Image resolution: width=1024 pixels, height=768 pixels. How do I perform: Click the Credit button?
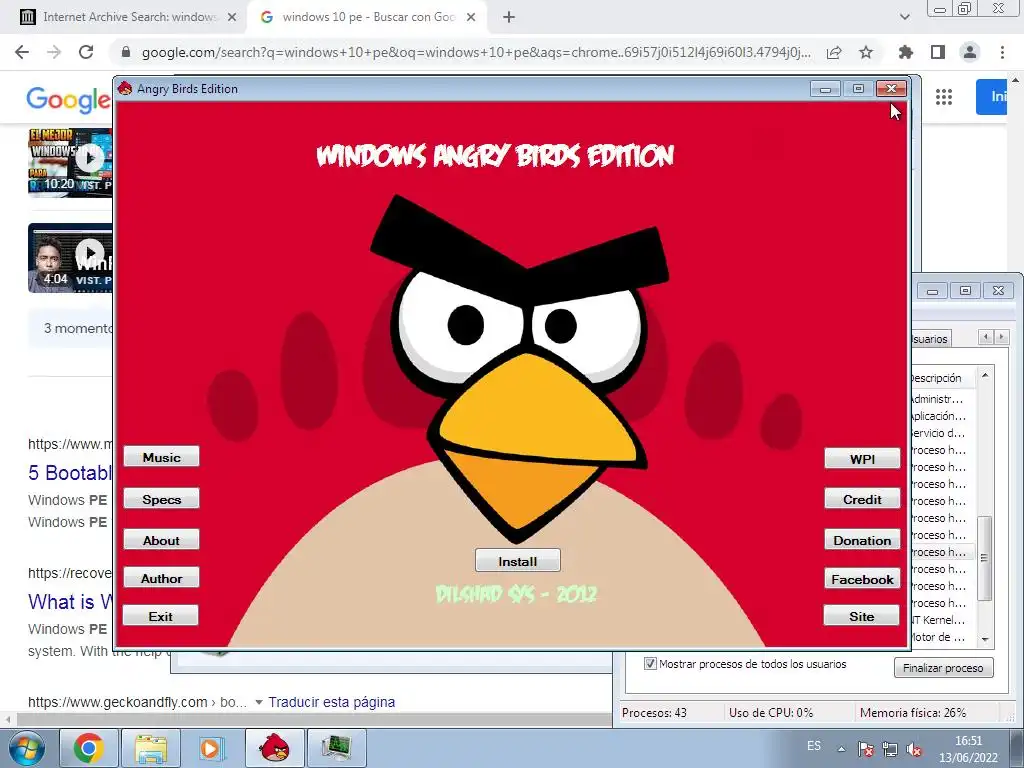click(862, 499)
